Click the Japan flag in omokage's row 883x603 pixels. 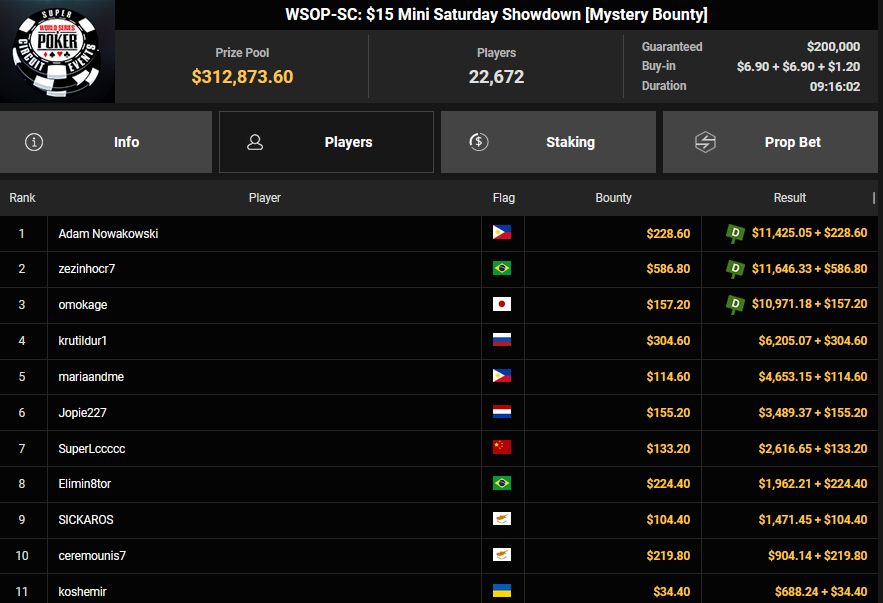coord(502,305)
